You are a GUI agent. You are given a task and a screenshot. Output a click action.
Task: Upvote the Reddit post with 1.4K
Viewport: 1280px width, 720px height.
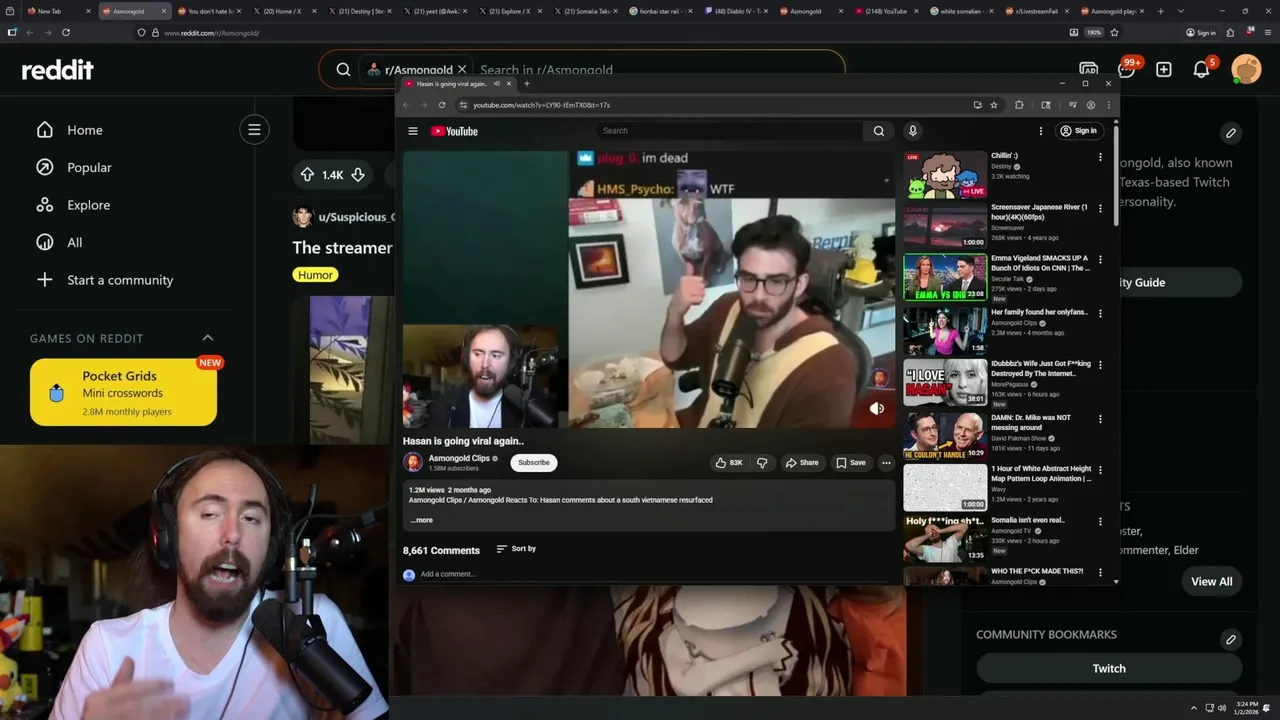pyautogui.click(x=307, y=175)
